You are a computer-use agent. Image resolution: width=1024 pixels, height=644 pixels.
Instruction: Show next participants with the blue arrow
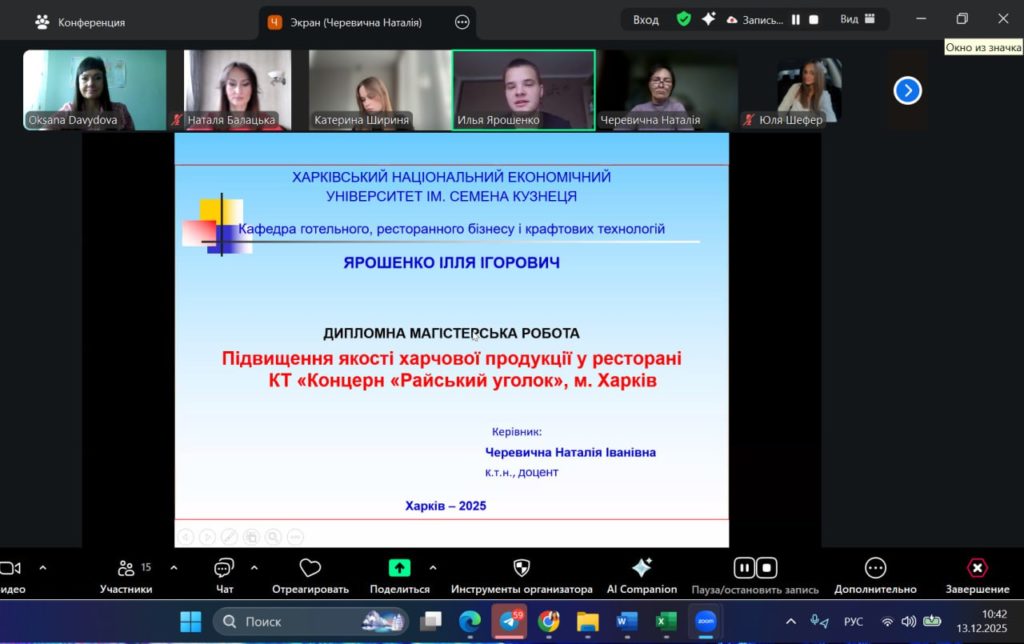pyautogui.click(x=907, y=91)
